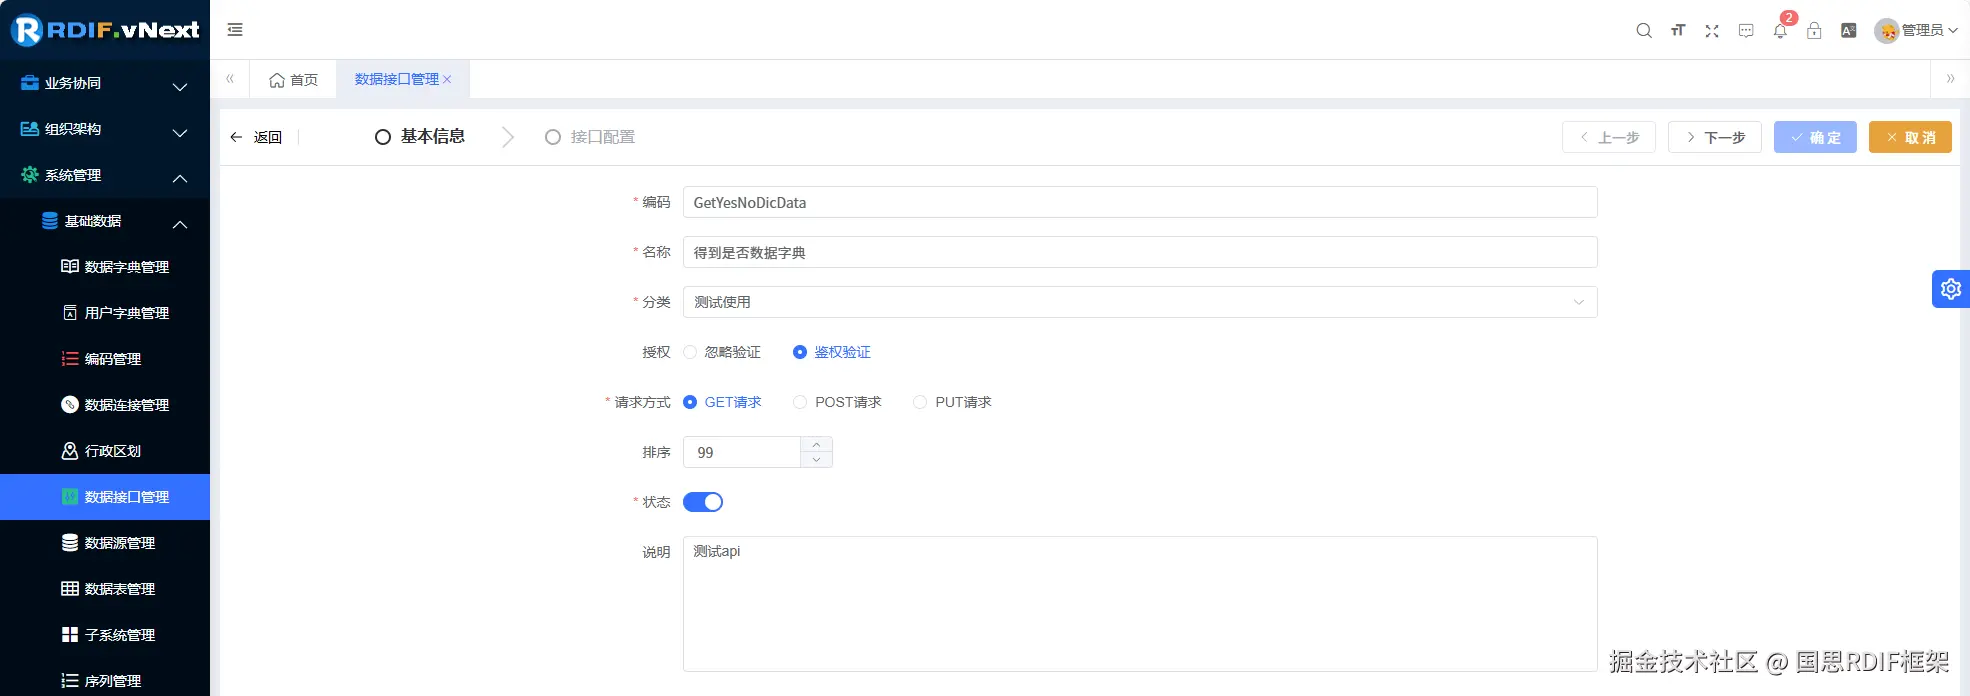Open the 管理员 user dropdown
This screenshot has width=1970, height=696.
1916,31
